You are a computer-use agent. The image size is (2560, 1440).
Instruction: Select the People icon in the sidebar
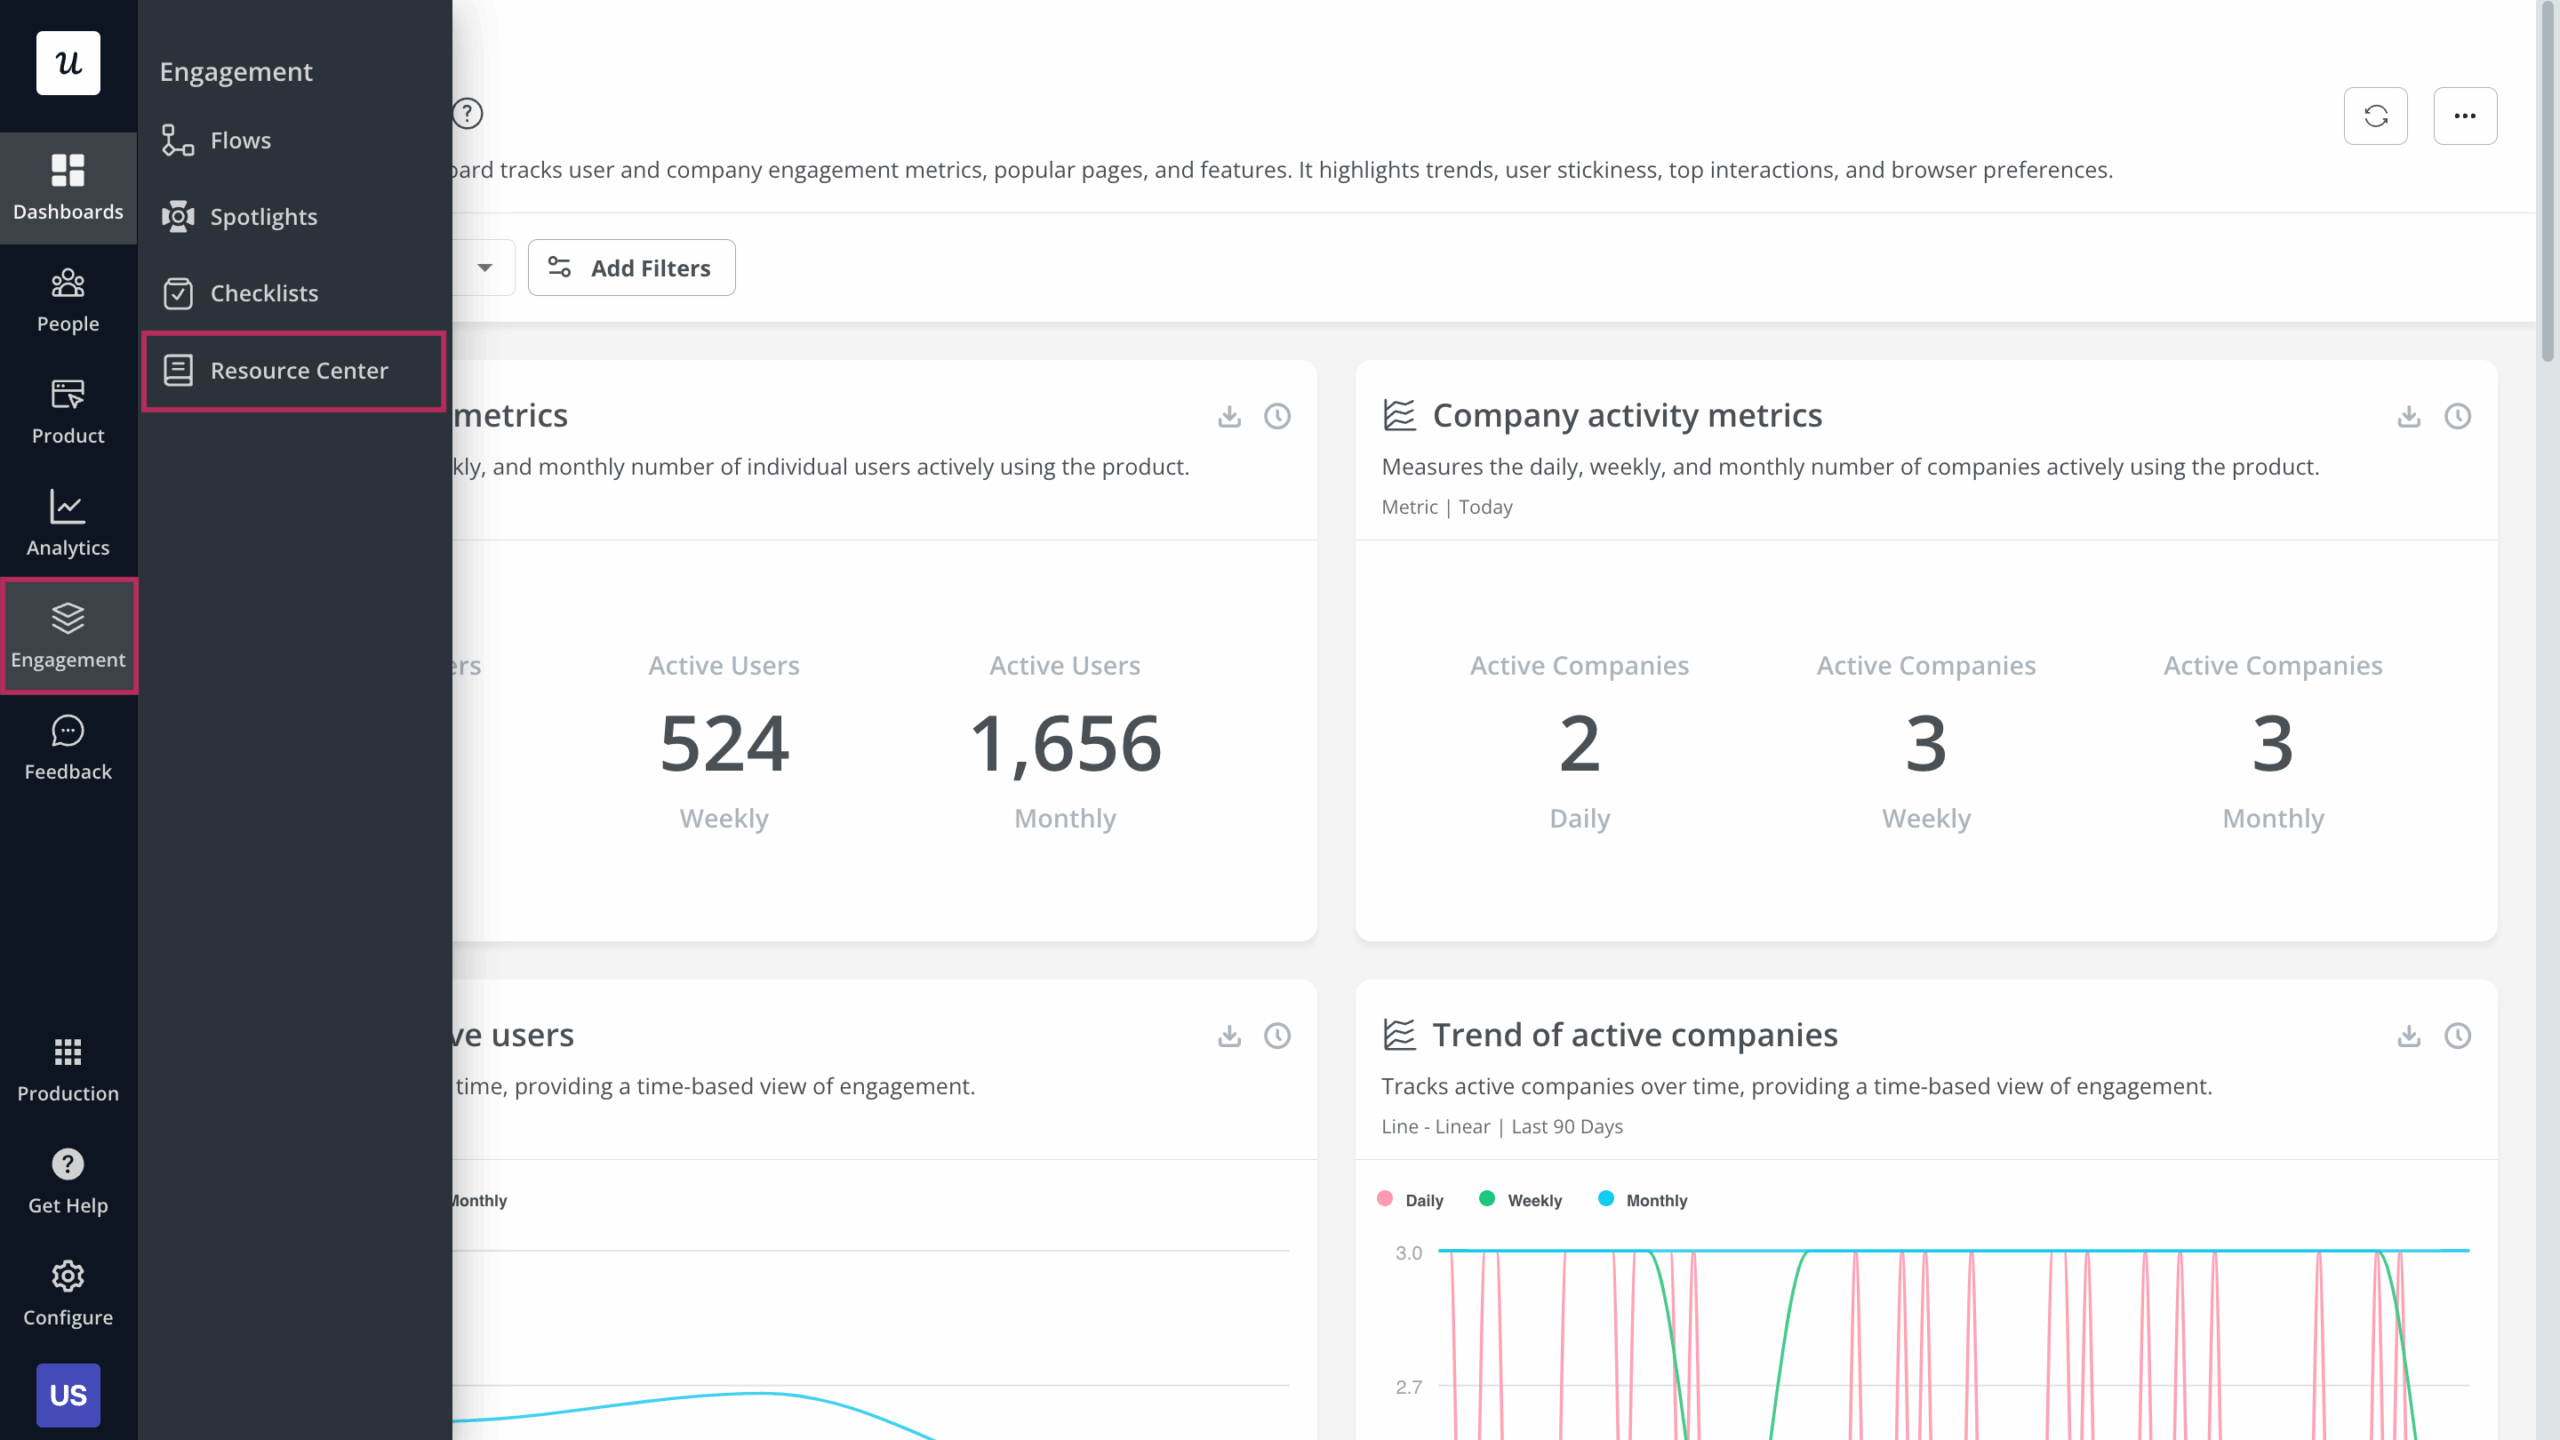67,297
